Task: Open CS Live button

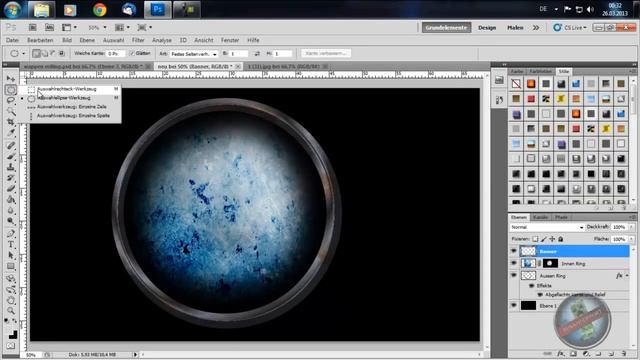Action: point(570,27)
